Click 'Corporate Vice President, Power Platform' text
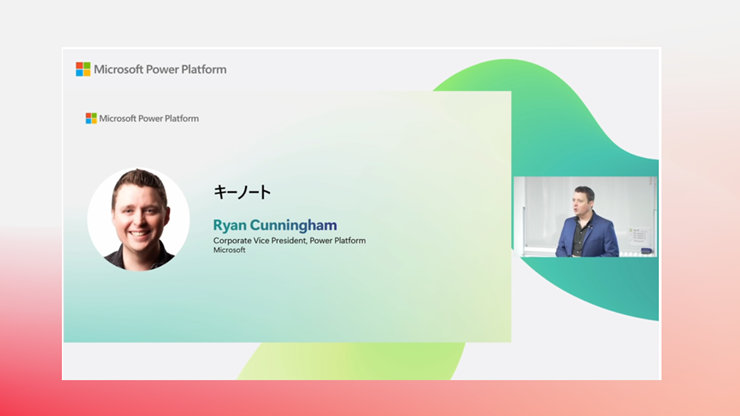The width and height of the screenshot is (740, 417). [x=289, y=241]
